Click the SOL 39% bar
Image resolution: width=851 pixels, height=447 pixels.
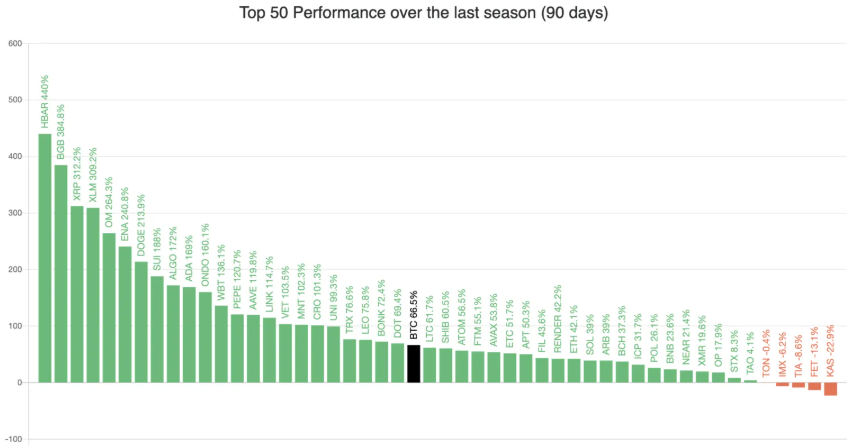coord(589,372)
